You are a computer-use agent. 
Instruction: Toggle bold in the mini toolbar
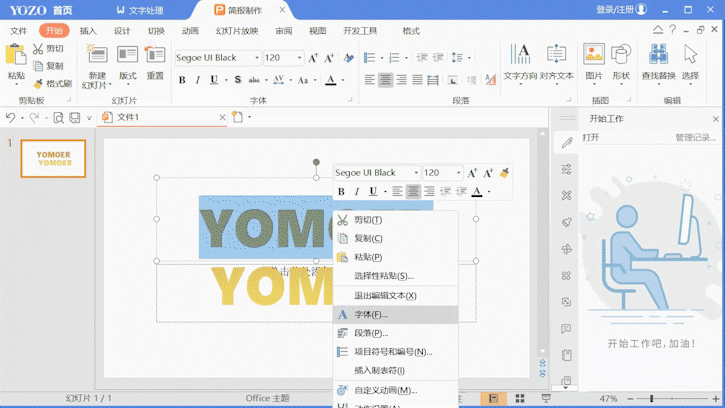(341, 191)
